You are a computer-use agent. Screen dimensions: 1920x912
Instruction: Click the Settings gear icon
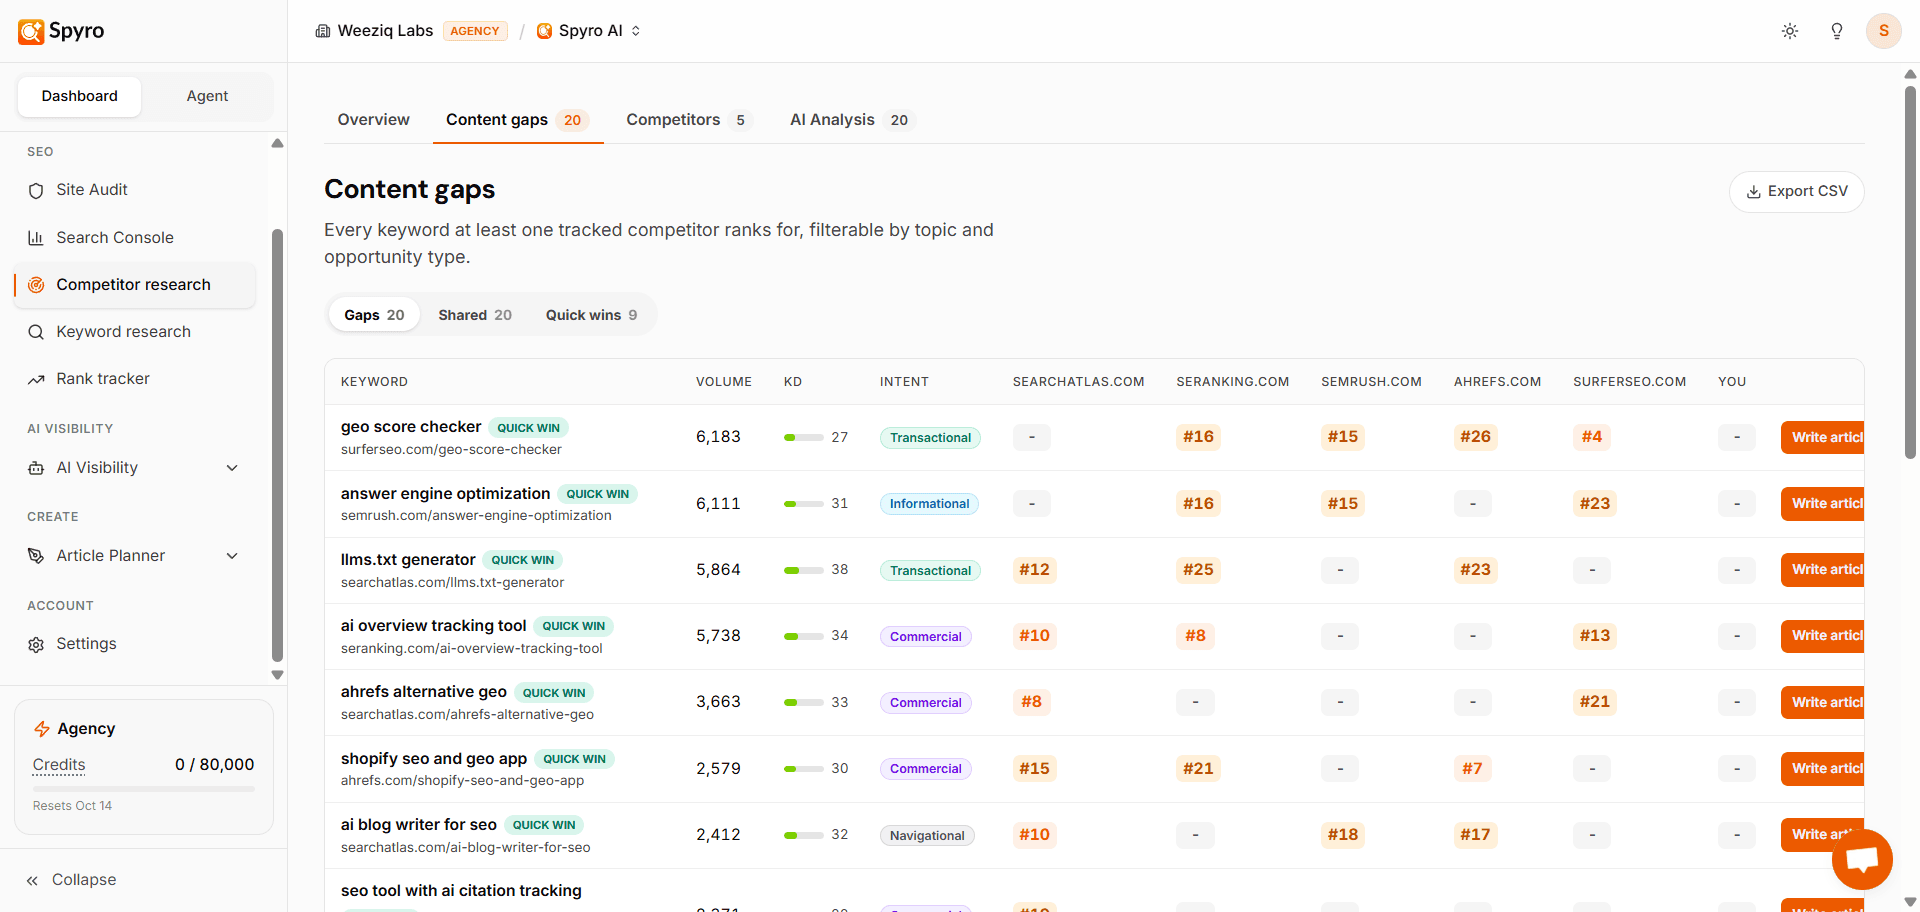[x=36, y=644]
